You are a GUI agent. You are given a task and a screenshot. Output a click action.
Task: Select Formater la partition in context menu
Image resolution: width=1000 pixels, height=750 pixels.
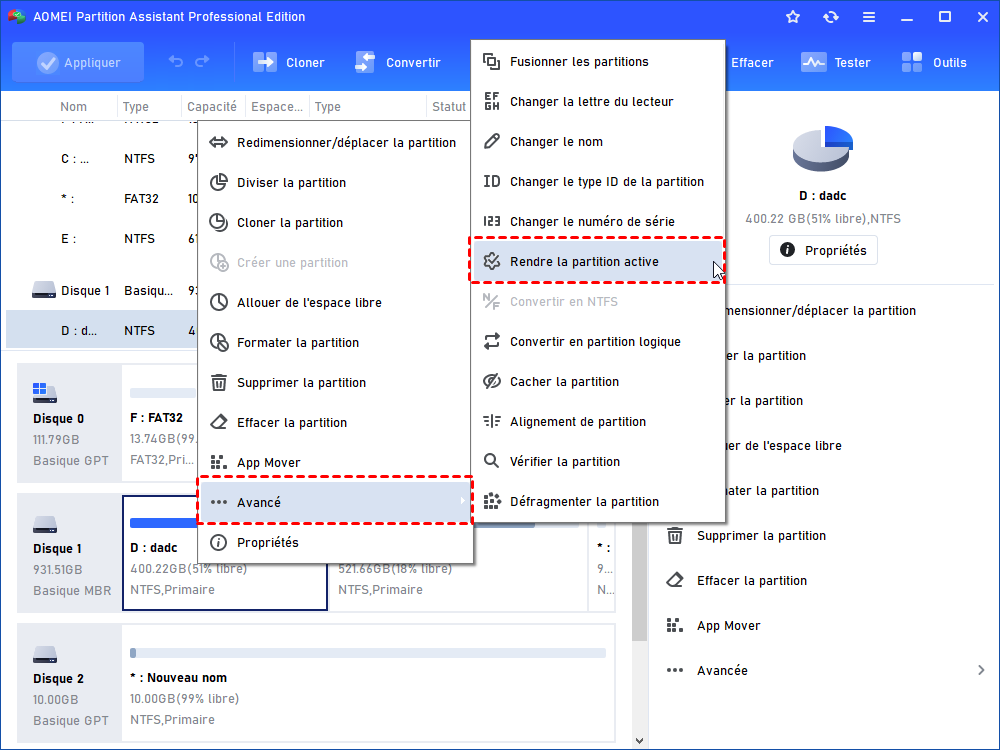tap(335, 343)
